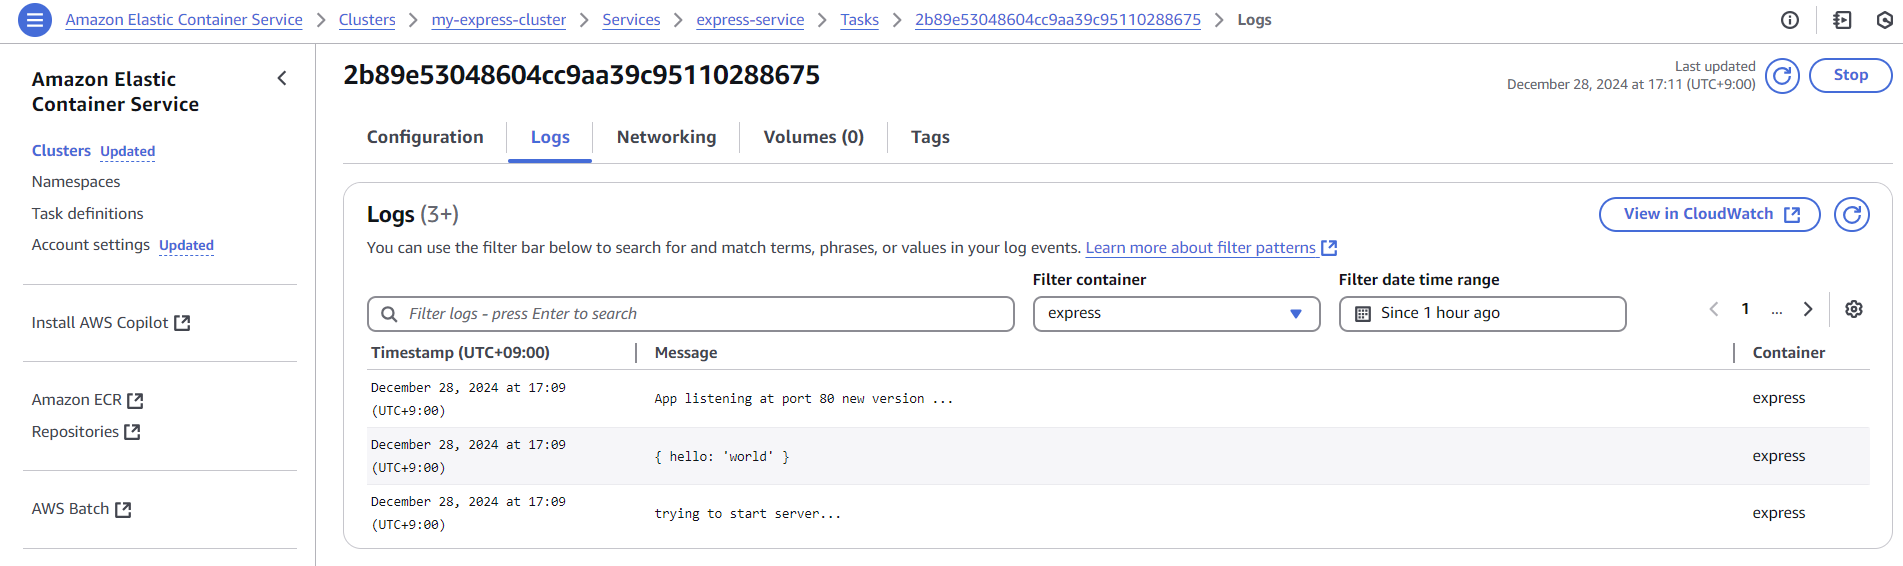Click external link icon beside AWS Batch

click(123, 509)
